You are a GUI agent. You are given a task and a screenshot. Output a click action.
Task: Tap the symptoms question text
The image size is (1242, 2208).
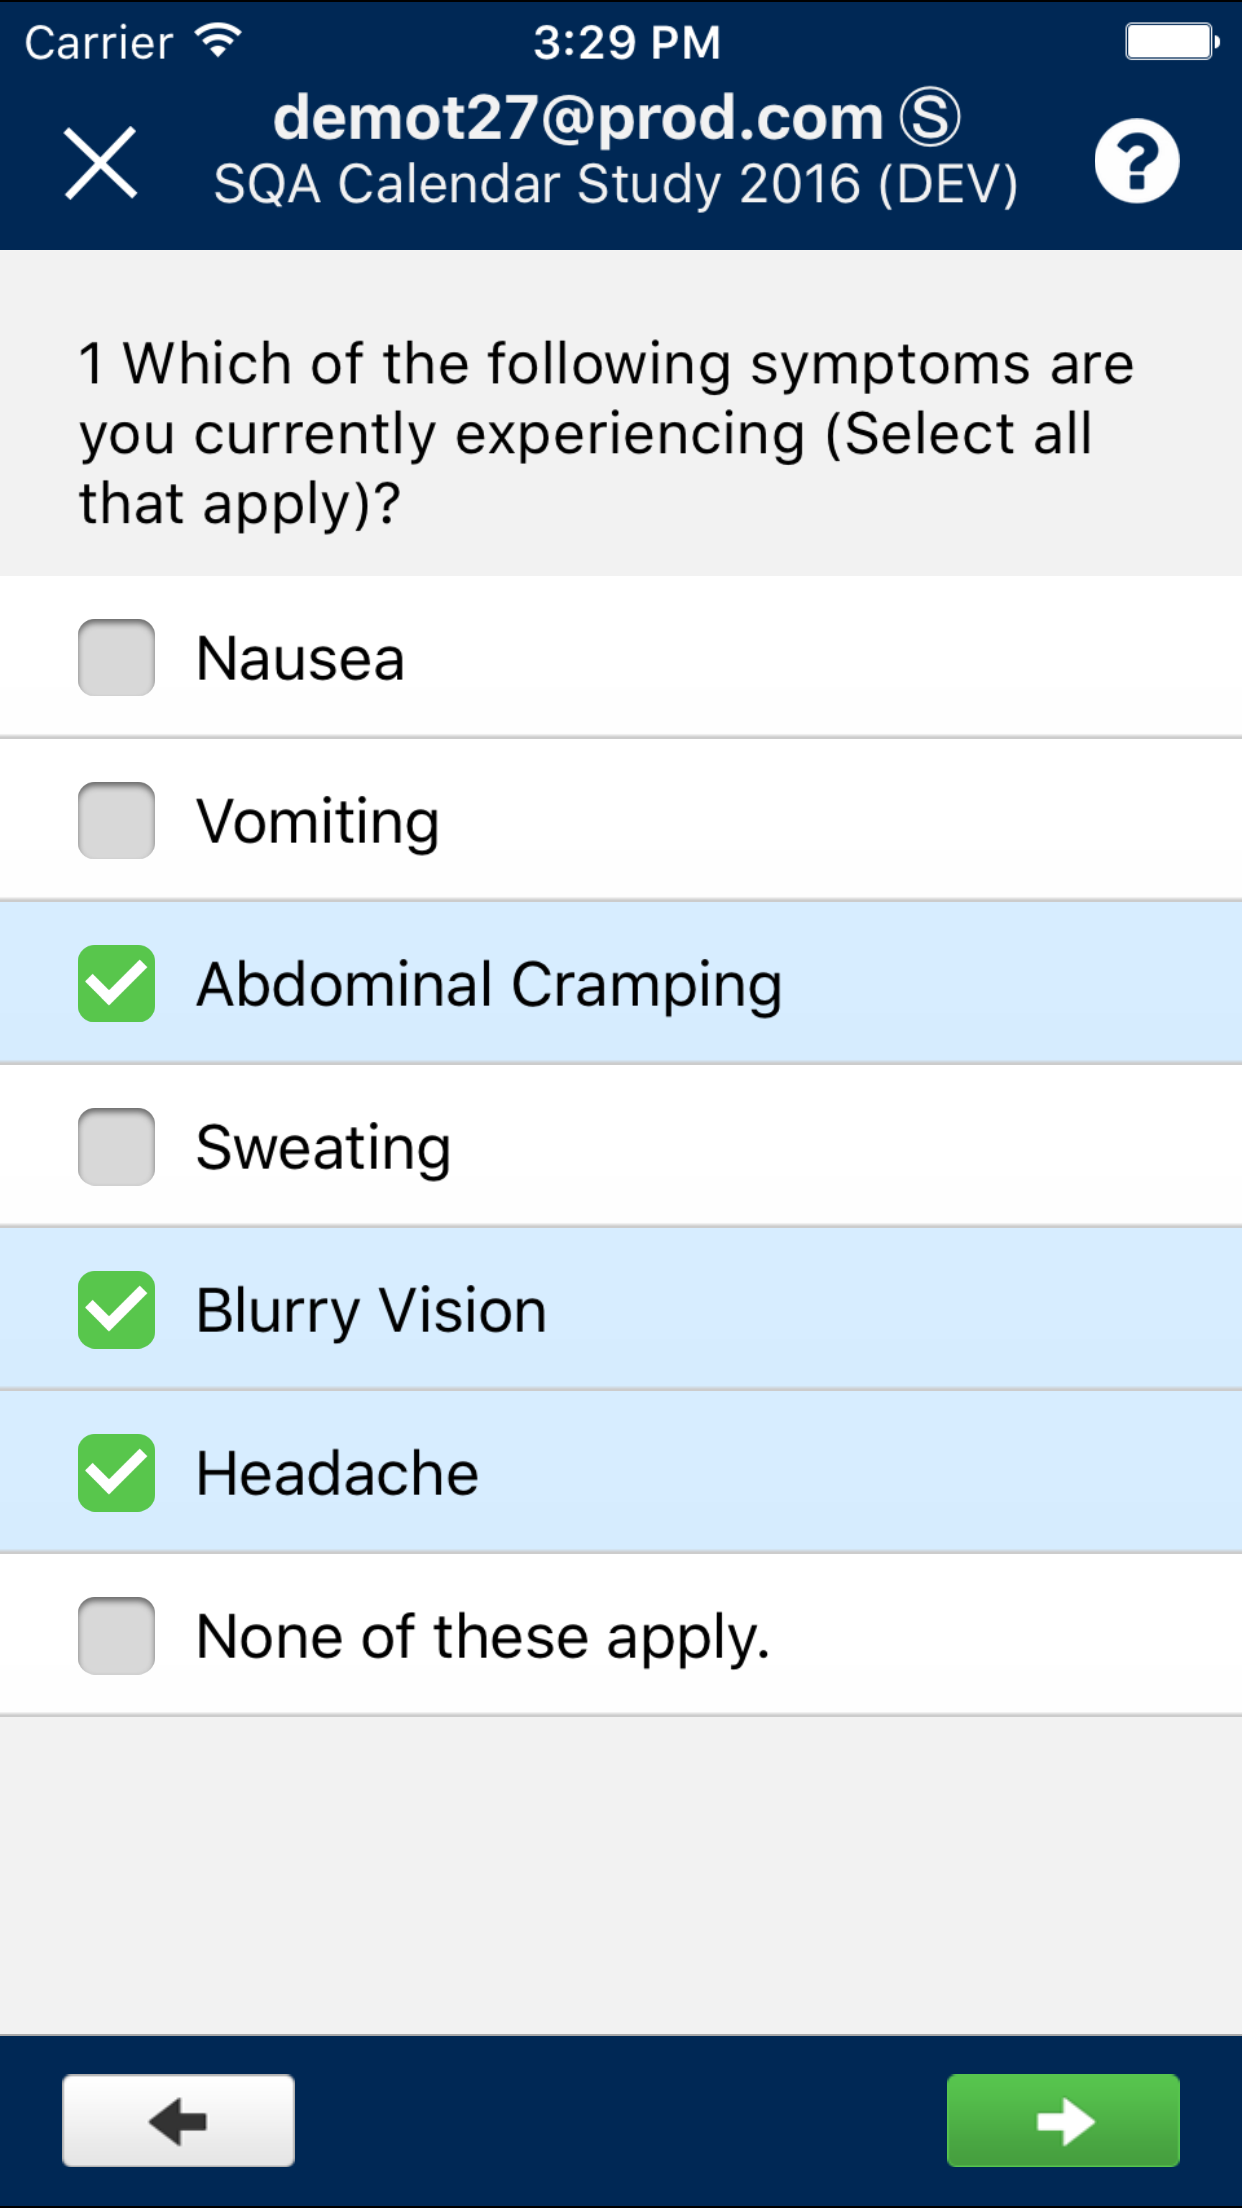click(606, 432)
